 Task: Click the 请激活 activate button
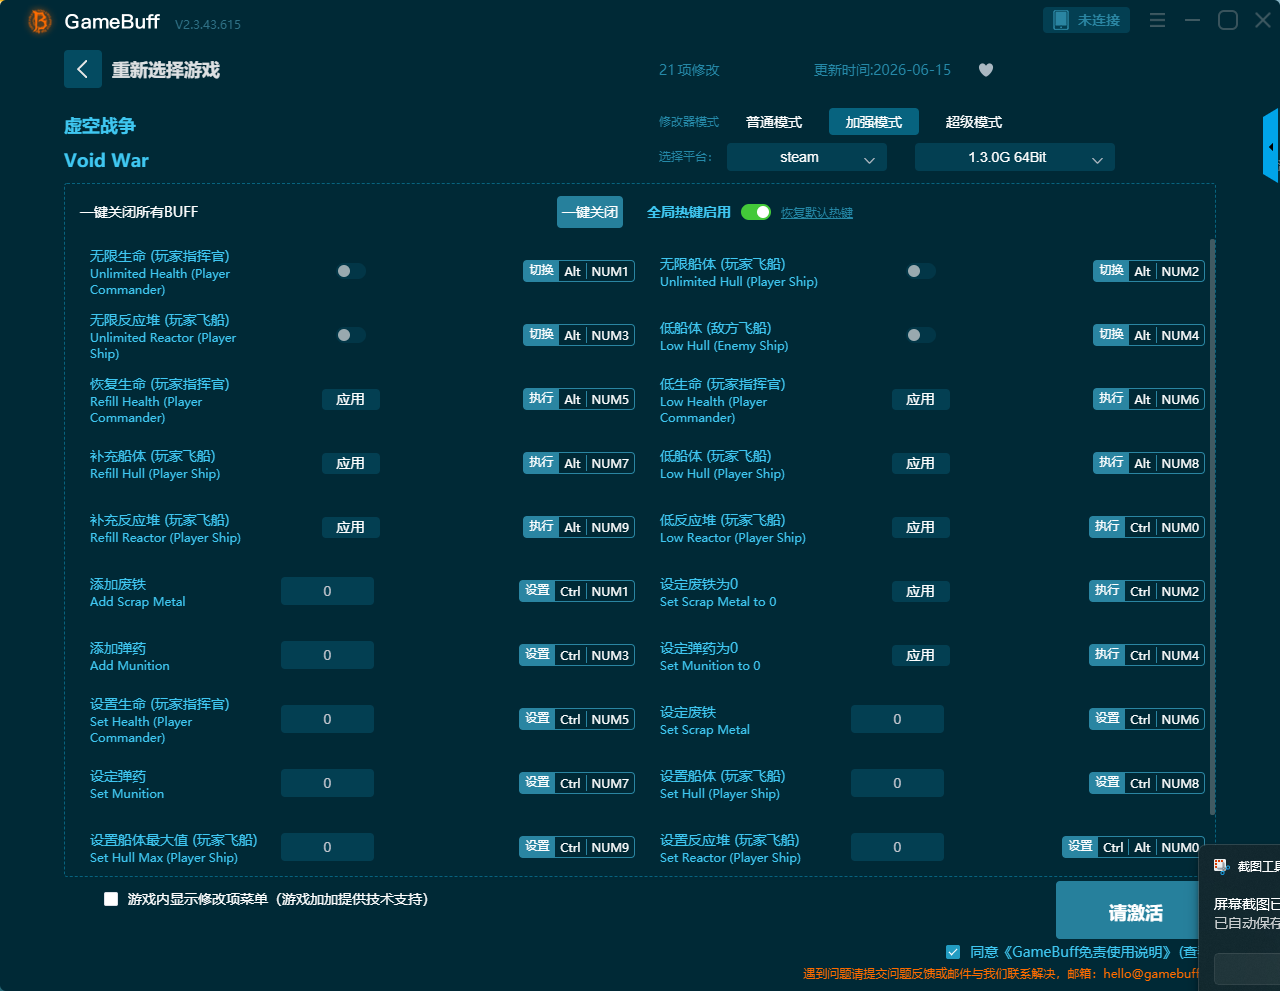1127,912
